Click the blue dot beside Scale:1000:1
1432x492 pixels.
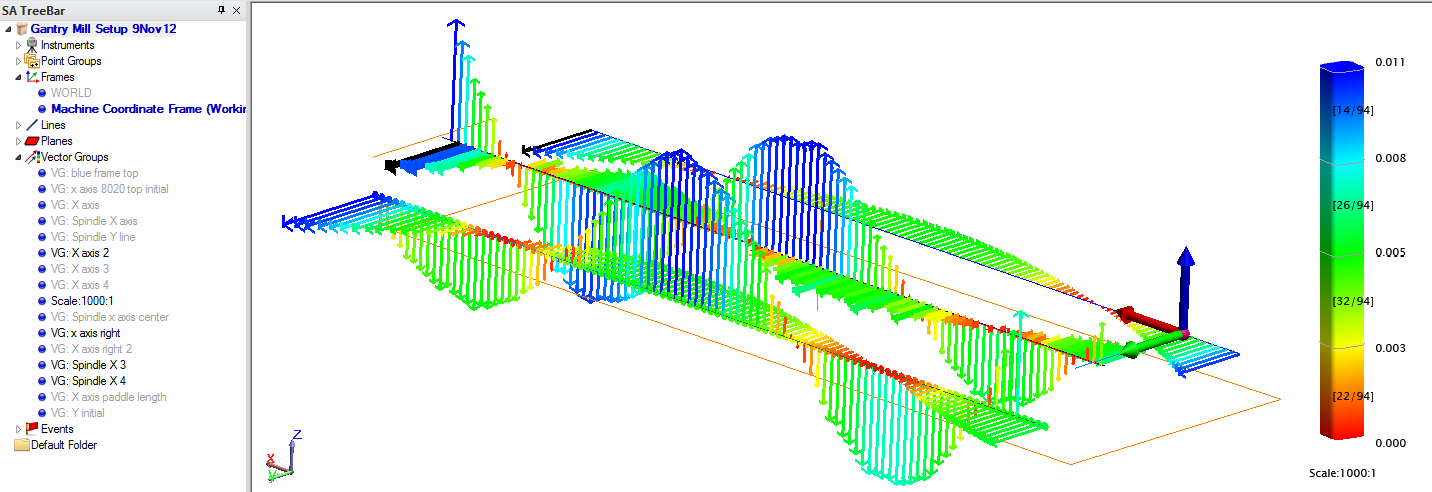[x=42, y=301]
